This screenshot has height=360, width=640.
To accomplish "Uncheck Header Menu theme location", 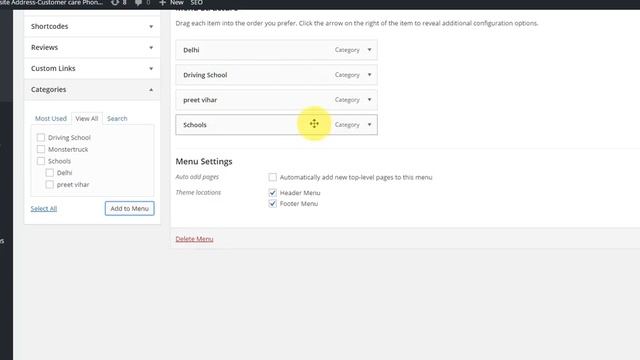I will pos(273,193).
